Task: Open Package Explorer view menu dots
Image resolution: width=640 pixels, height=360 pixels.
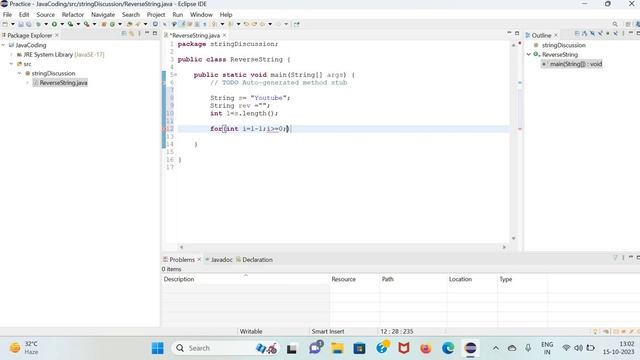Action: (x=139, y=33)
